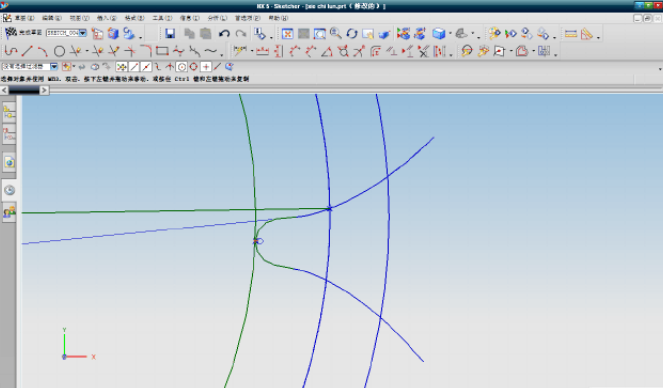Image resolution: width=663 pixels, height=388 pixels.
Task: Select the Rectangle sketch tool
Action: [x=162, y=52]
